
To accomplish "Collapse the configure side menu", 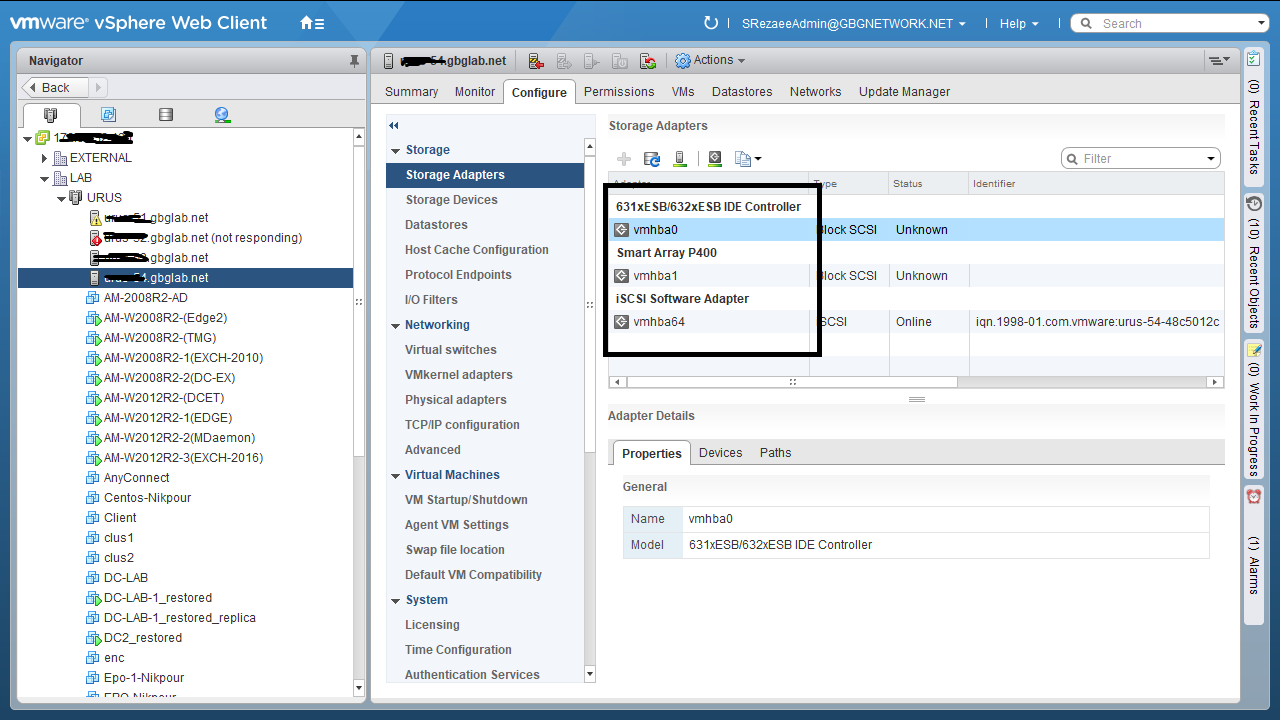I will pos(394,126).
